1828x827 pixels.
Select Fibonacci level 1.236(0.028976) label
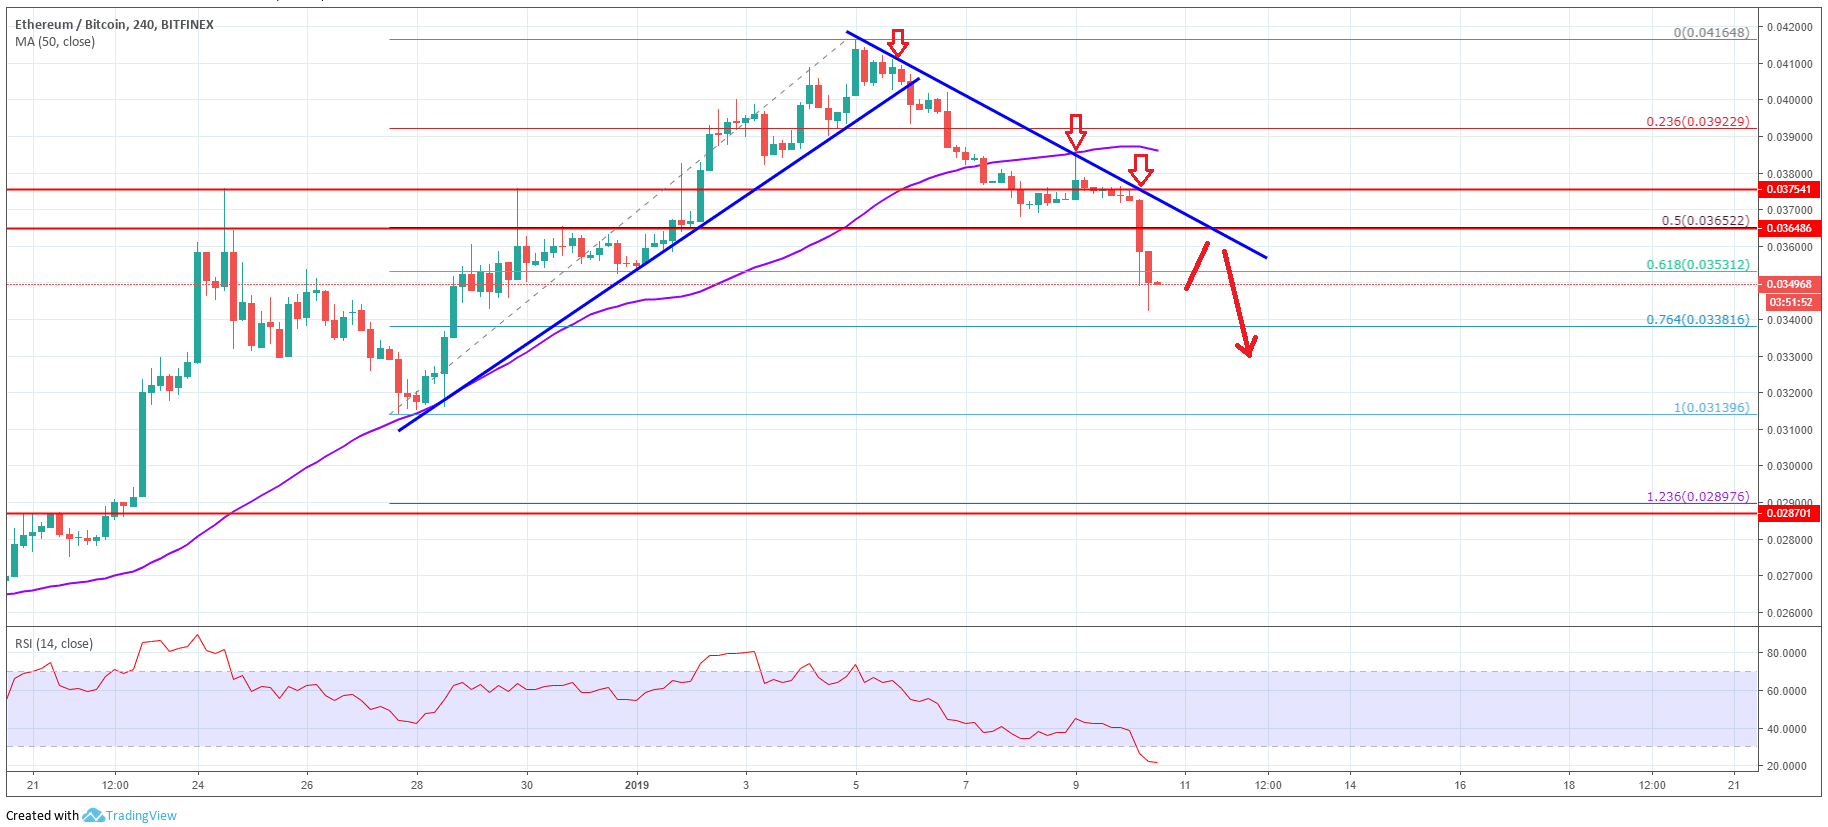tap(1698, 496)
